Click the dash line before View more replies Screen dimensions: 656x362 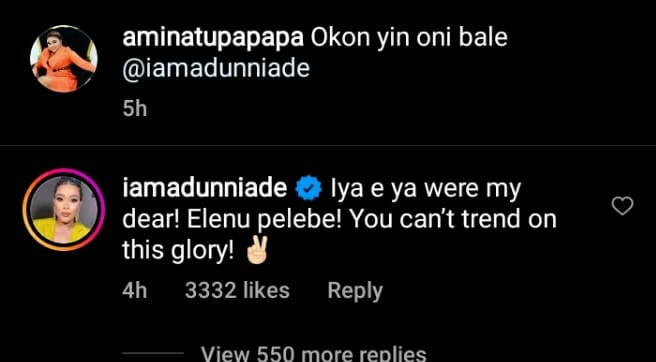(x=154, y=354)
